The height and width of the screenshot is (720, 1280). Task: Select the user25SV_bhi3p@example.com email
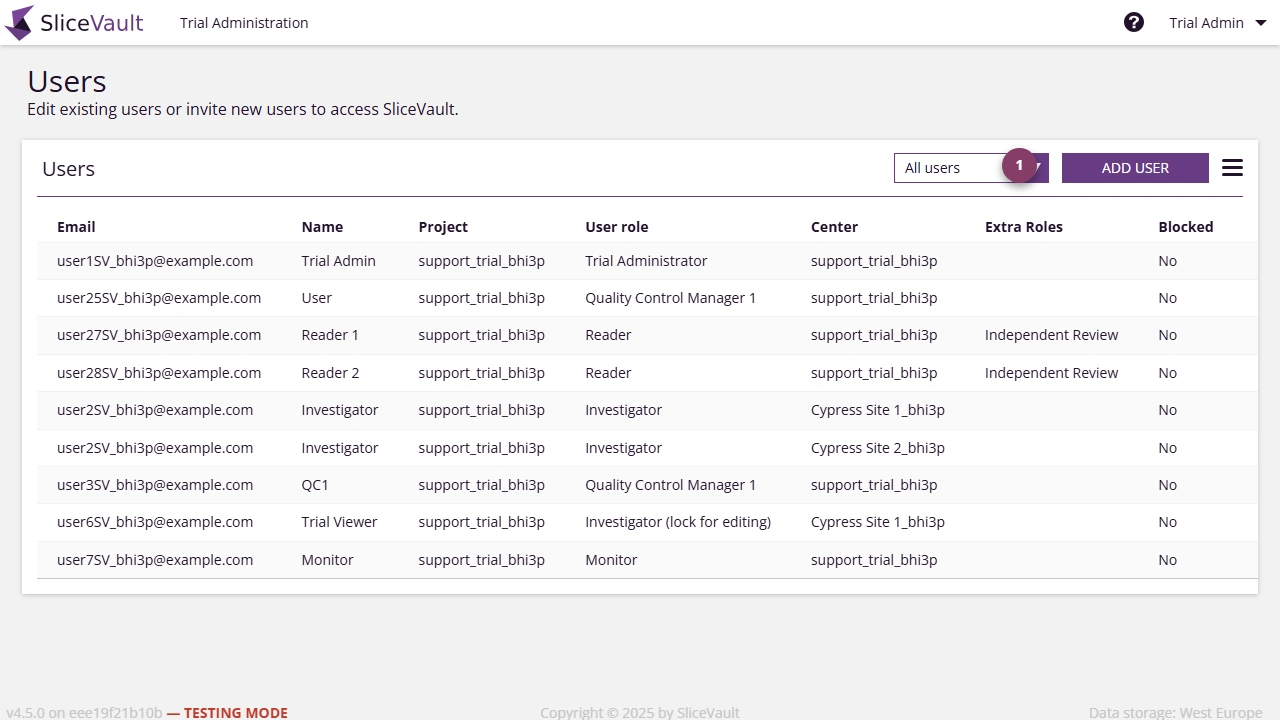click(159, 298)
